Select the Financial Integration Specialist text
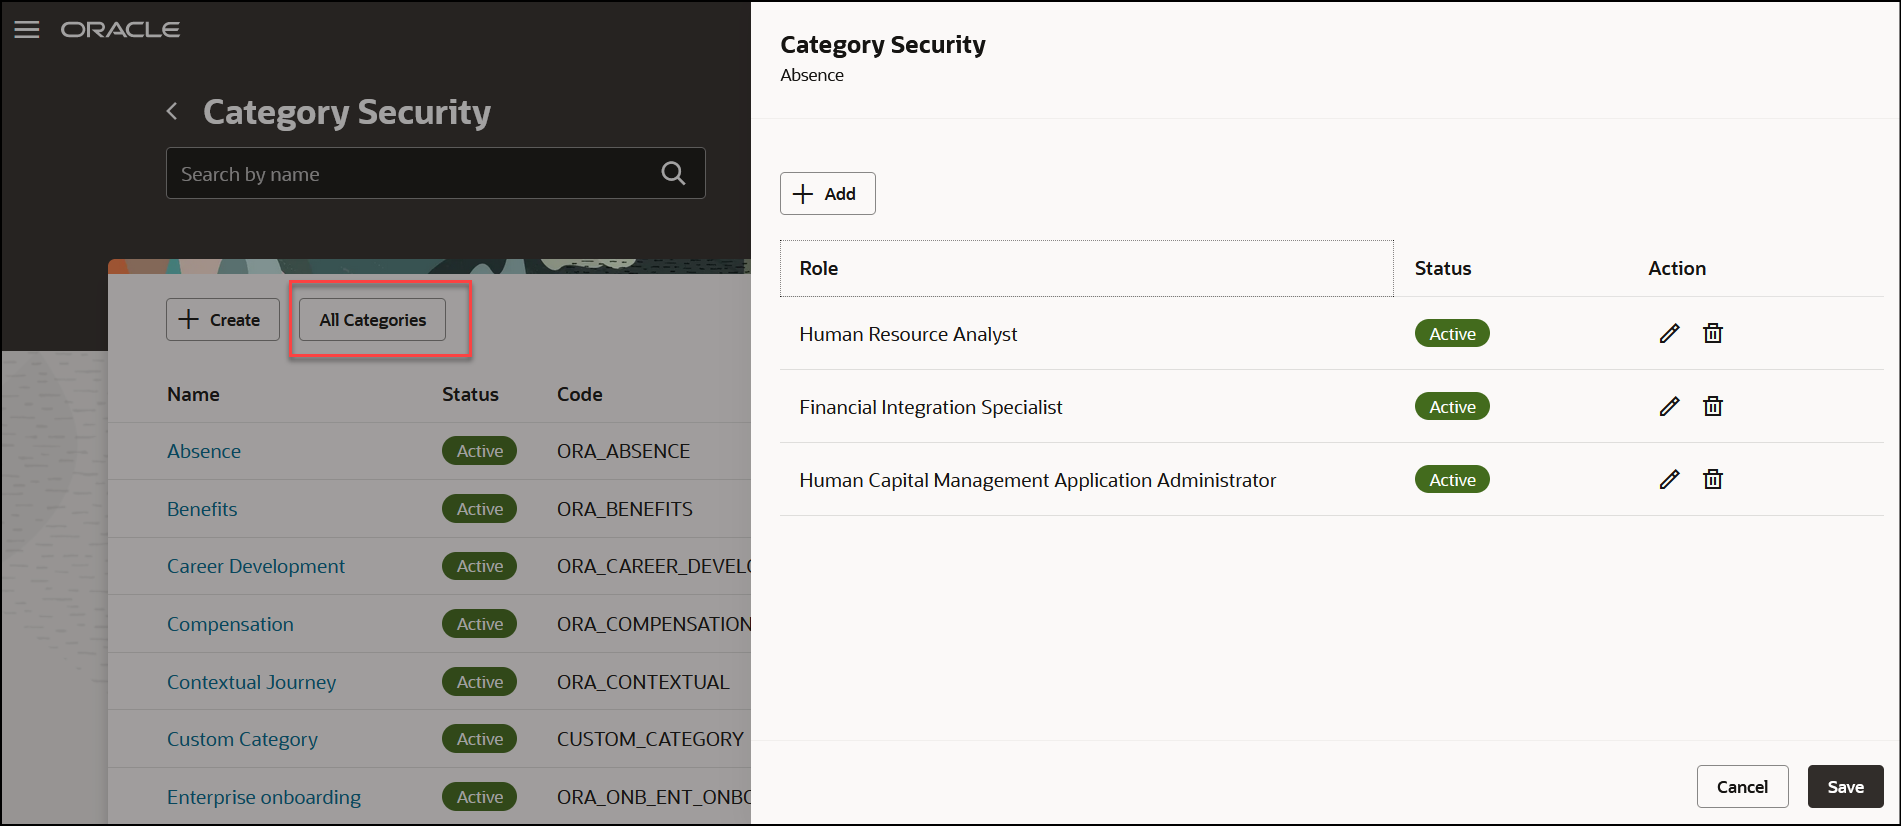1901x826 pixels. 930,407
